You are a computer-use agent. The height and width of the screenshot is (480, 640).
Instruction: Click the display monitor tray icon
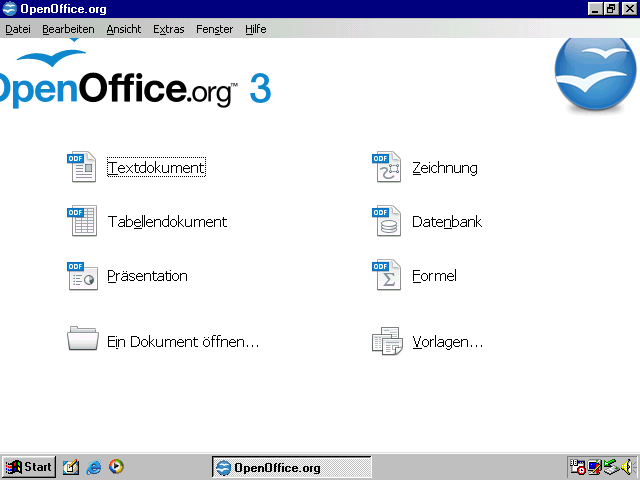click(595, 467)
